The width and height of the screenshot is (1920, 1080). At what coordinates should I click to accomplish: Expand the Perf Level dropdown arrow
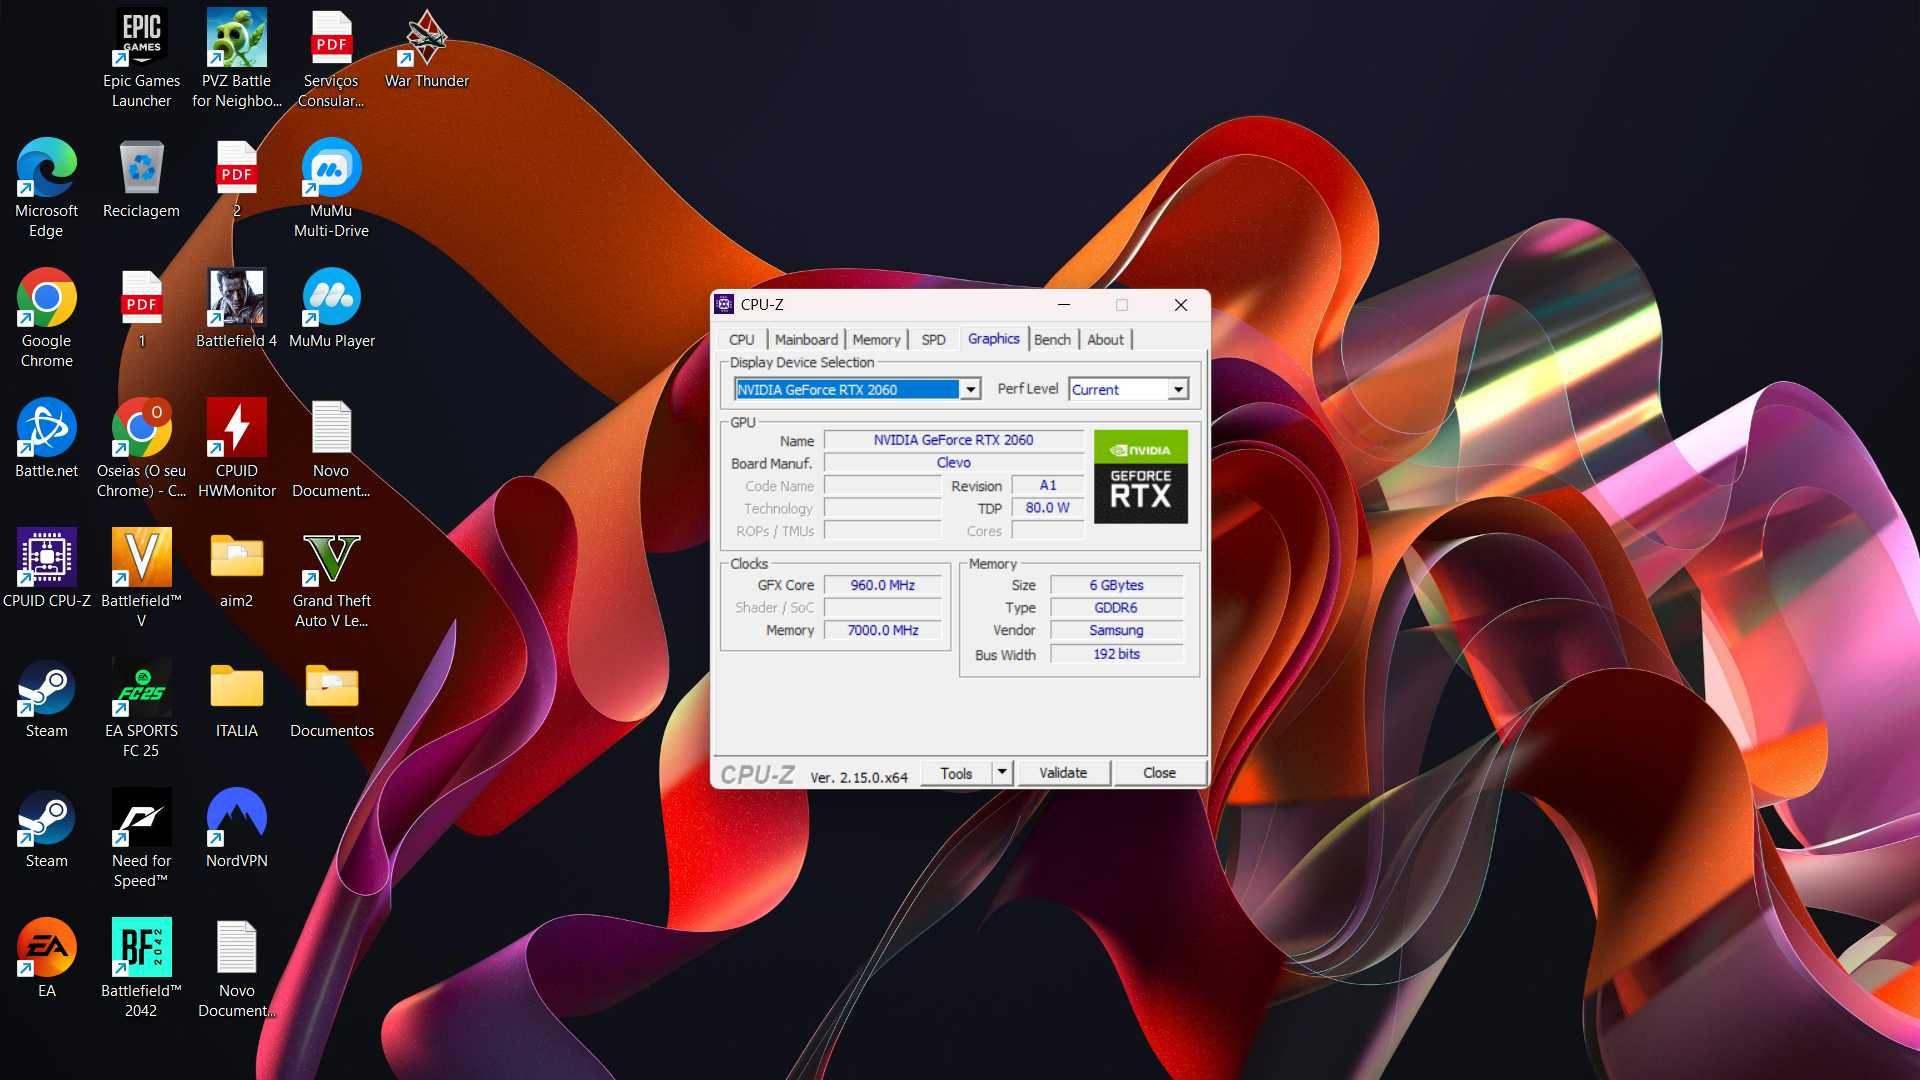[x=1178, y=390]
